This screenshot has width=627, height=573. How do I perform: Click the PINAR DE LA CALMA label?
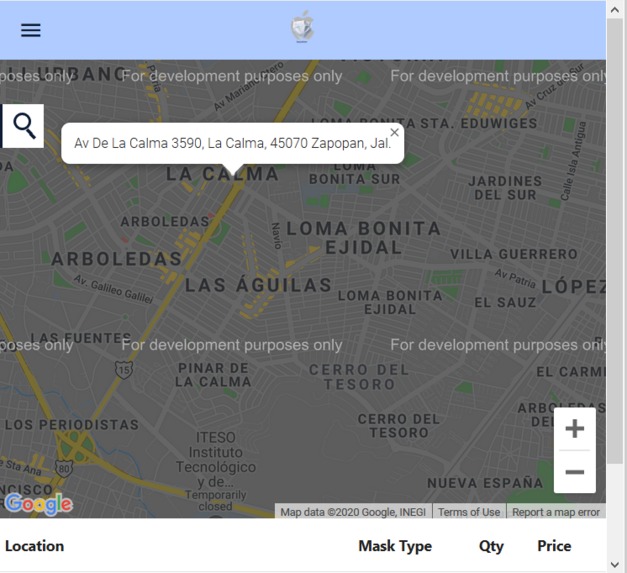[213, 375]
